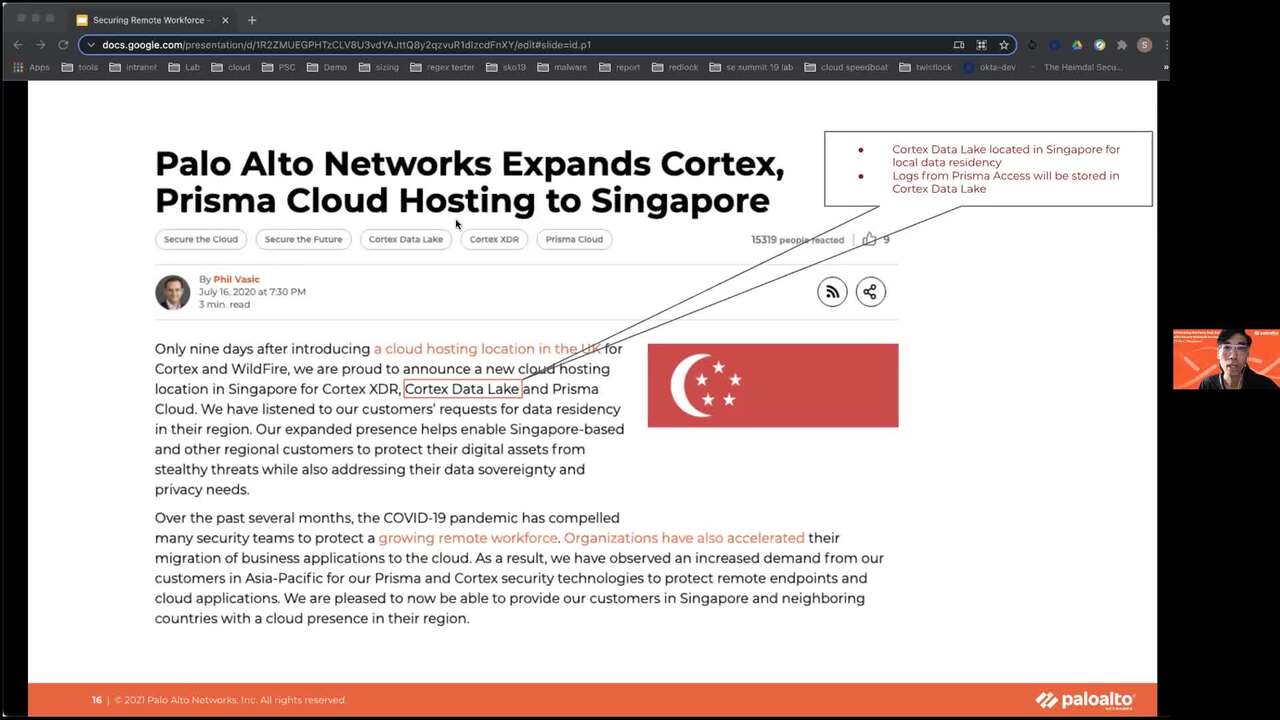
Task: Open the malware bookmark folder
Action: (563, 68)
